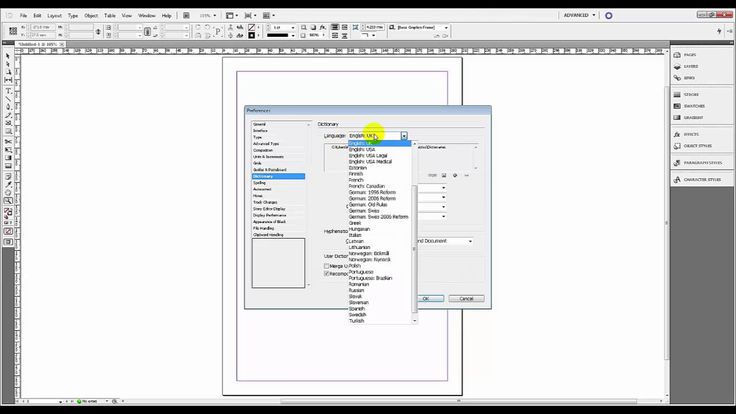Toggle Merge User Dictionary checkbox
The height and width of the screenshot is (414, 736).
click(327, 266)
